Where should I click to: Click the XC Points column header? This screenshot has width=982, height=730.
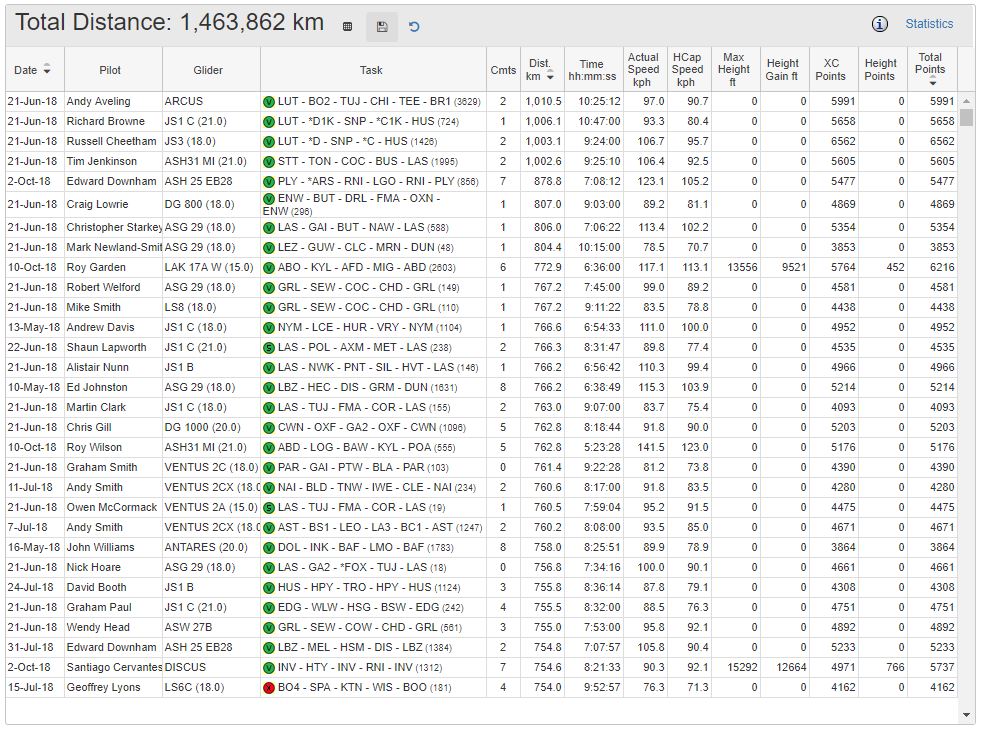[830, 70]
